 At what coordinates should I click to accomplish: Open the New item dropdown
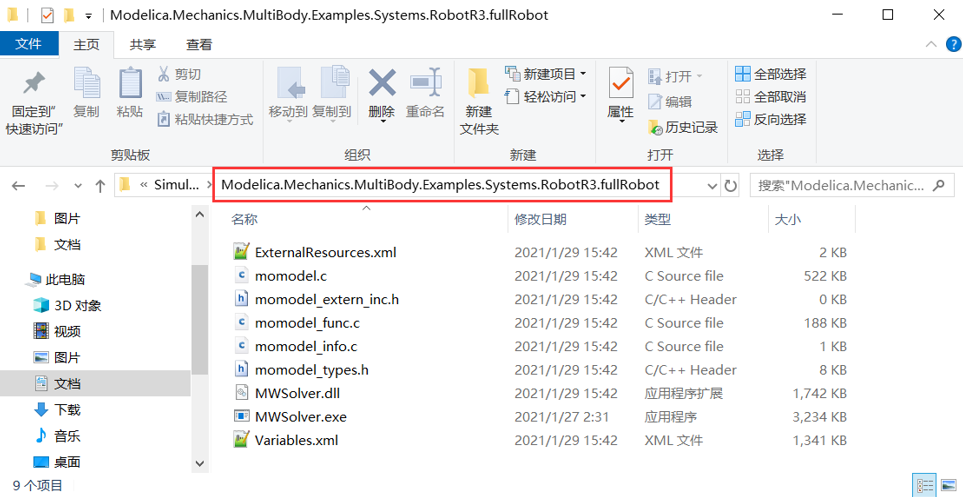tap(545, 74)
